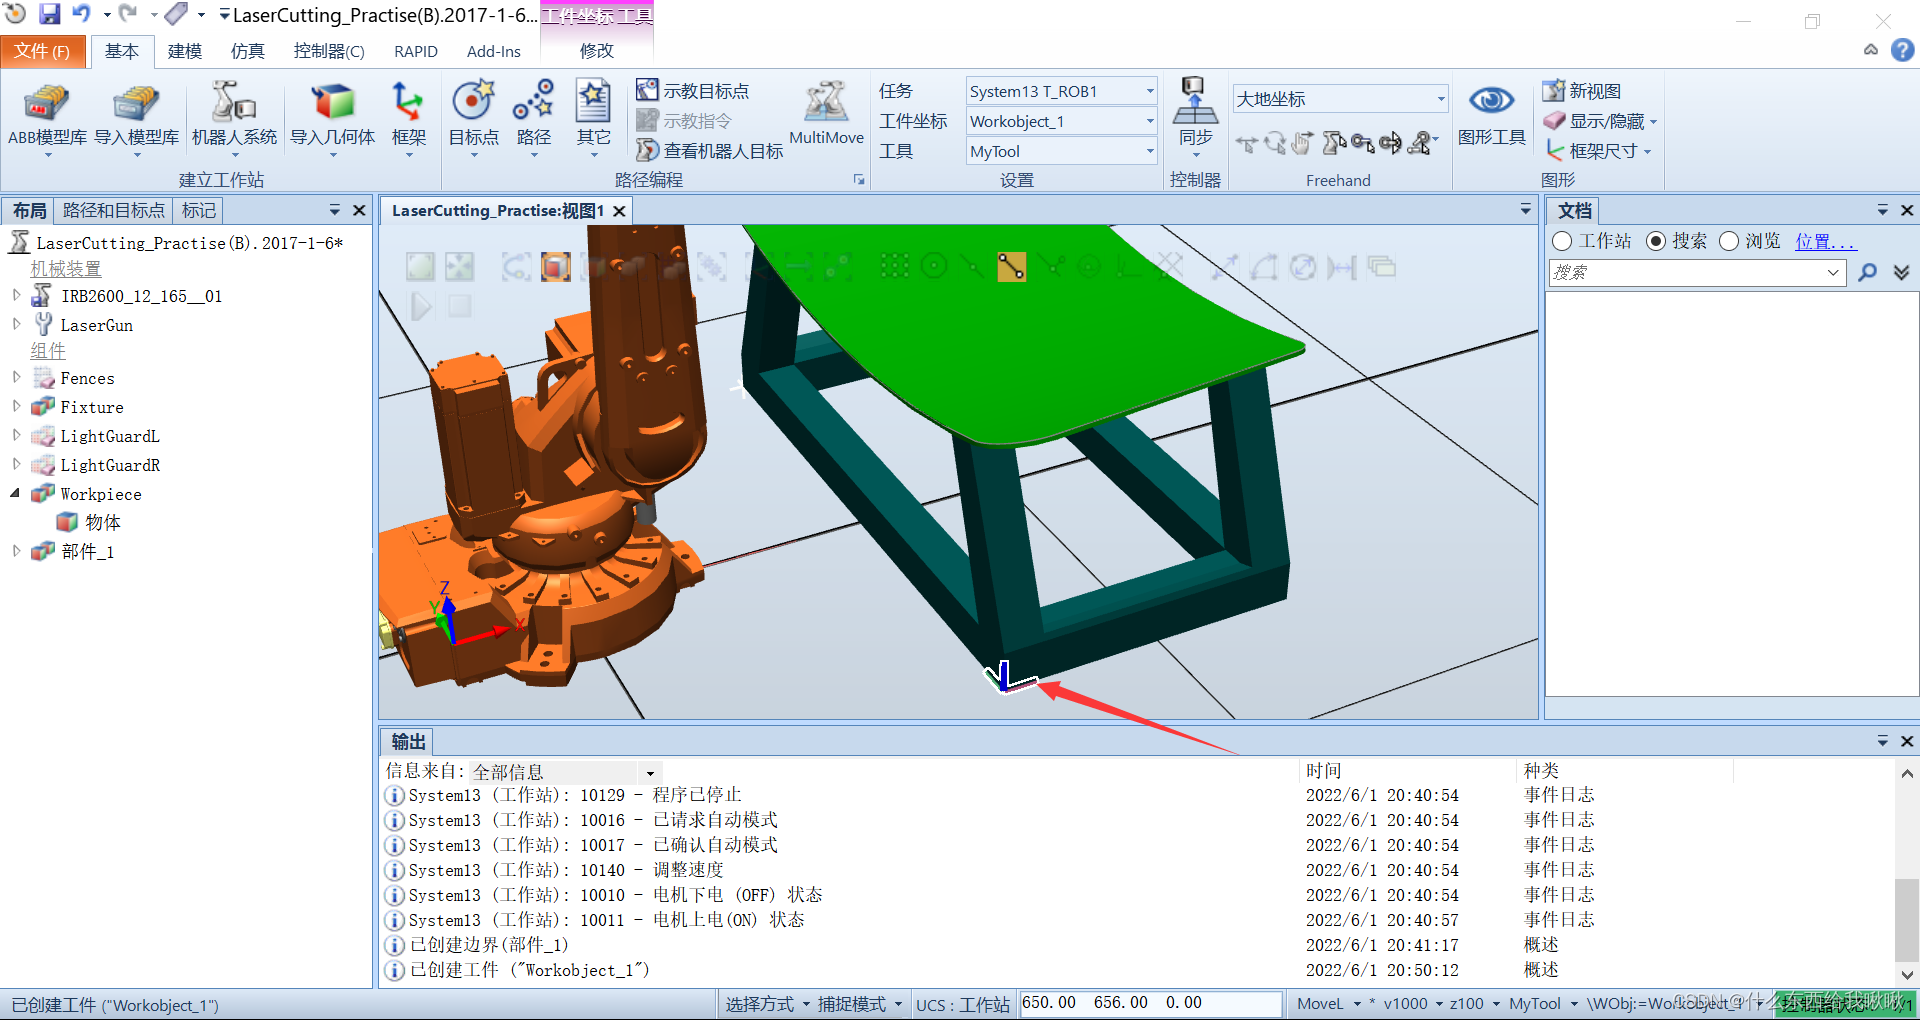This screenshot has width=1920, height=1020.
Task: Click the save icon in title bar
Action: coord(49,14)
